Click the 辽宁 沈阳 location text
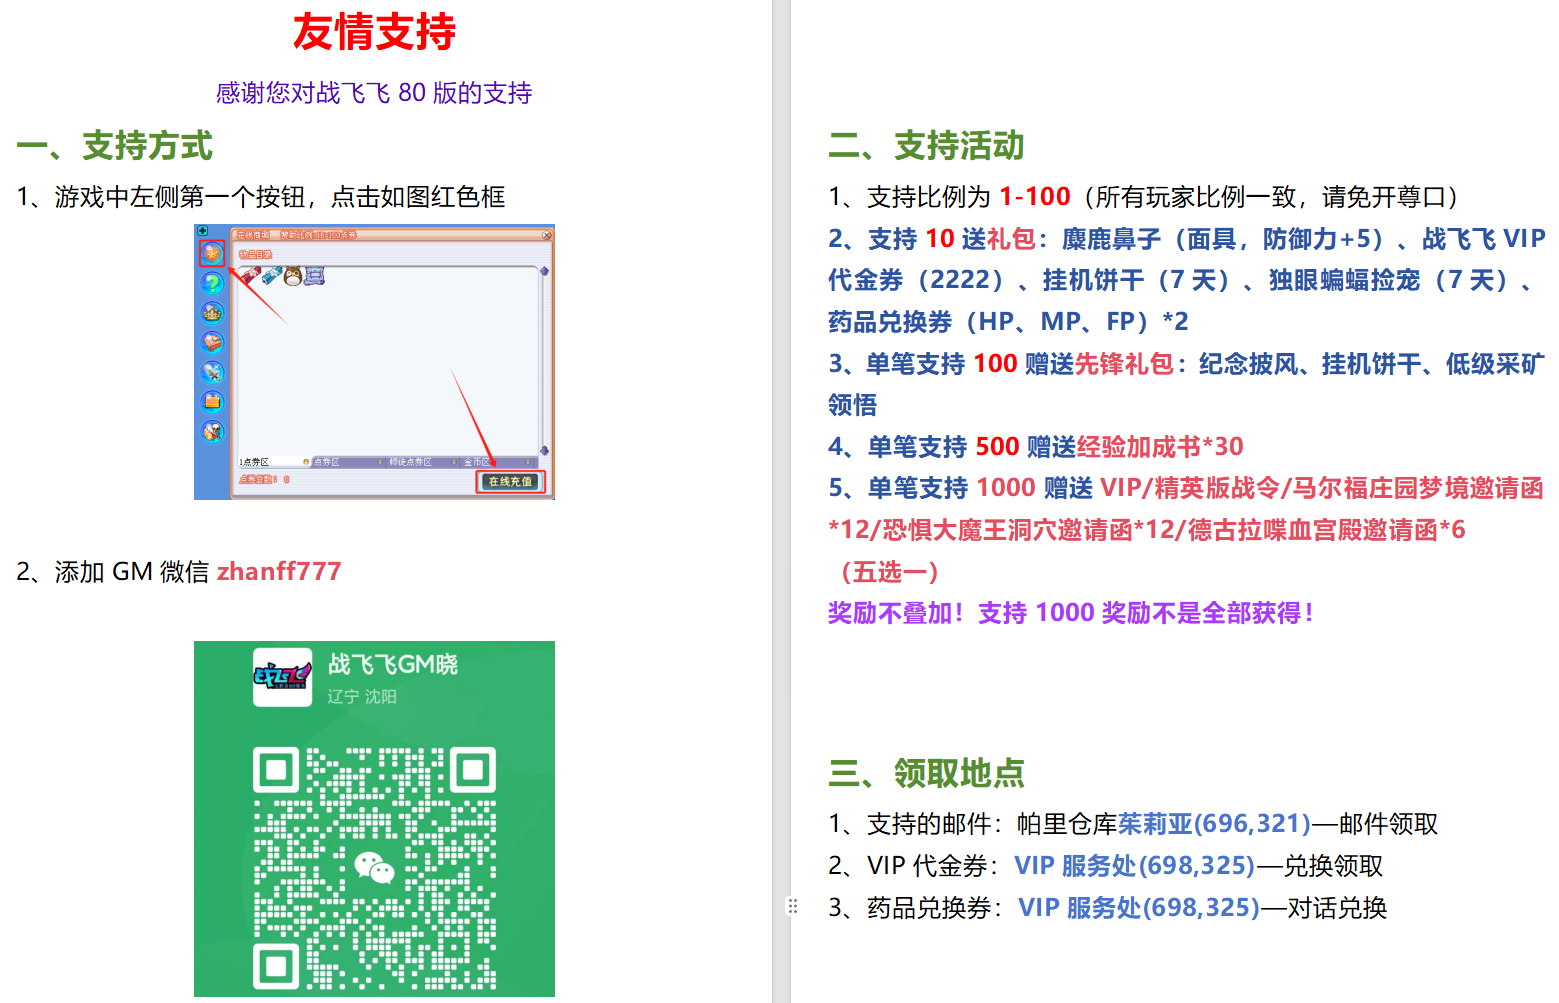 point(362,696)
